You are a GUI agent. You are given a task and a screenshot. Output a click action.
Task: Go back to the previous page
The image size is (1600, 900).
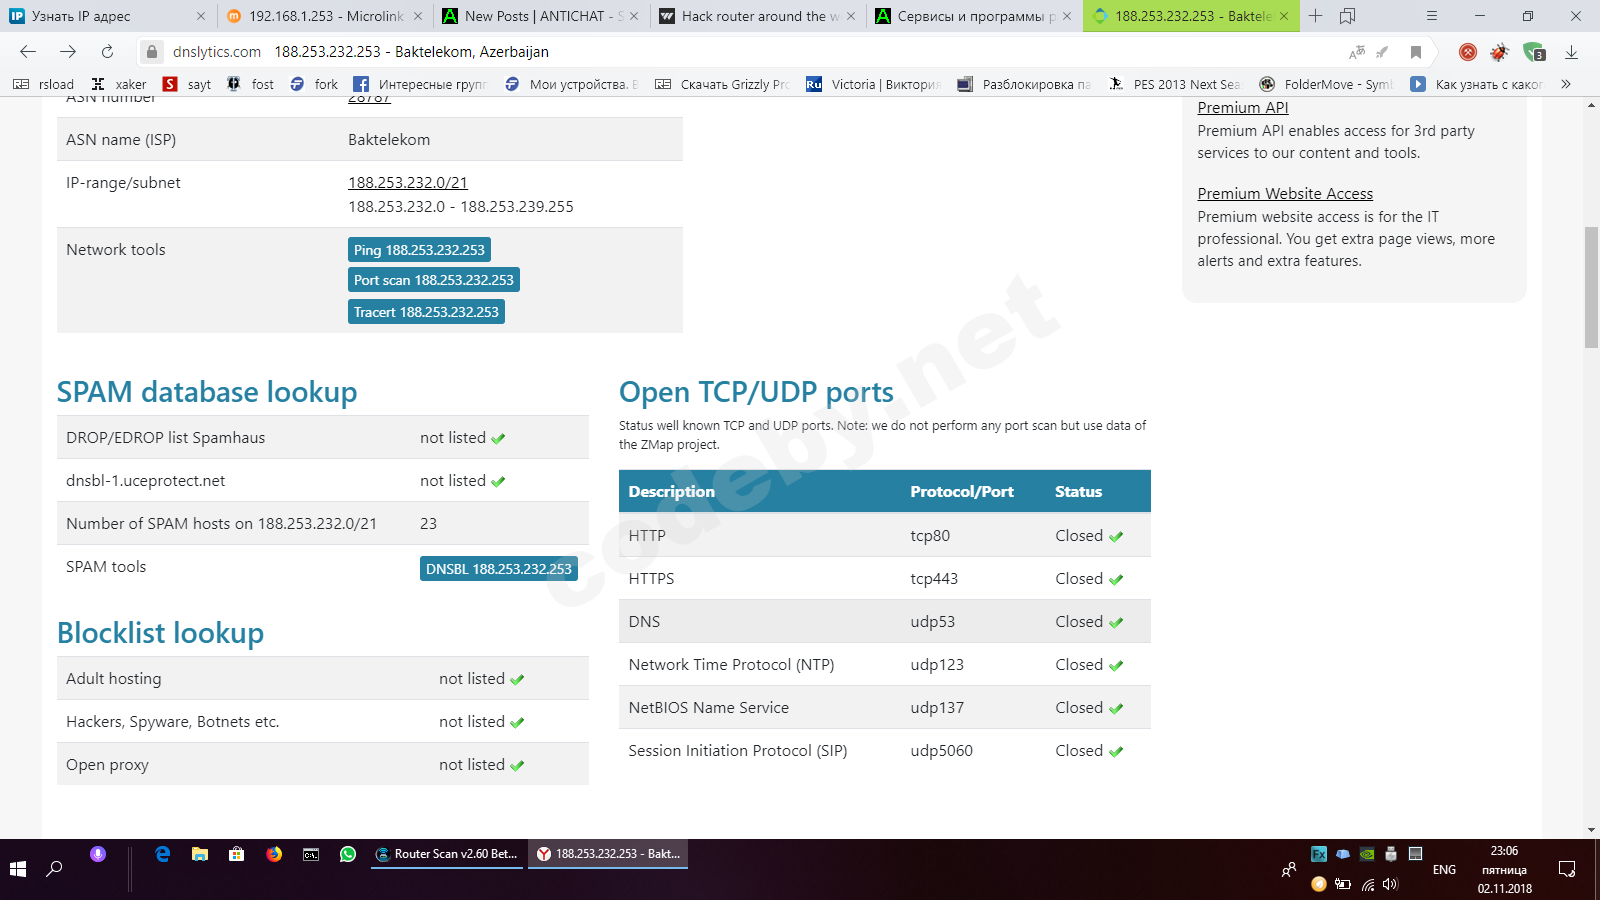pos(28,52)
